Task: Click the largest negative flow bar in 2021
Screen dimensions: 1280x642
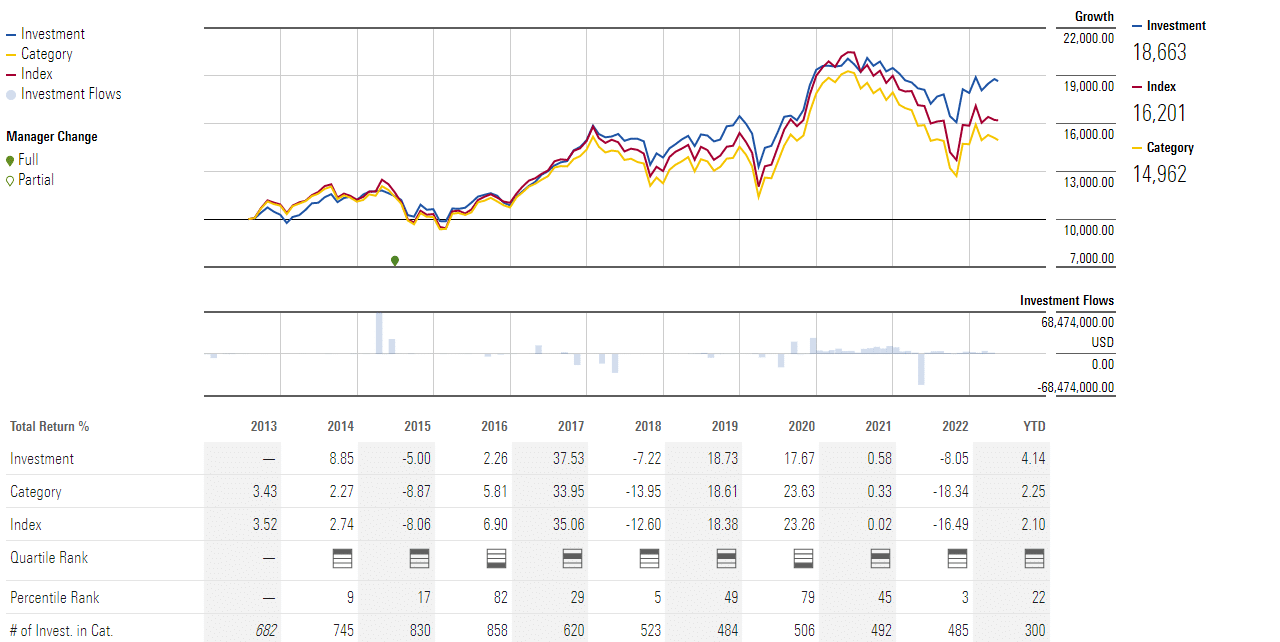Action: click(x=921, y=369)
